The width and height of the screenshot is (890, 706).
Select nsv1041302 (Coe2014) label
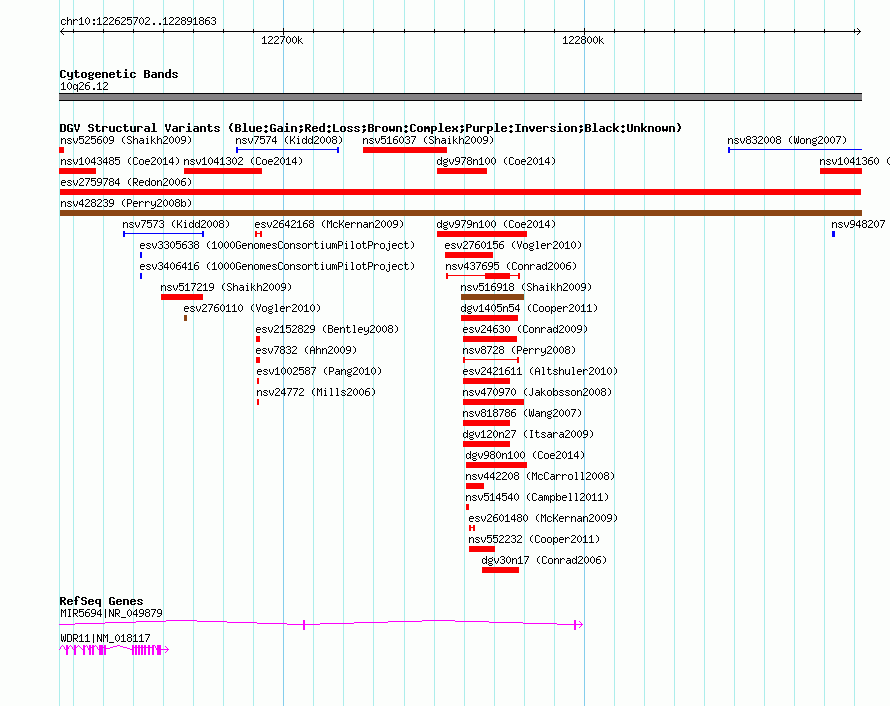click(x=243, y=161)
